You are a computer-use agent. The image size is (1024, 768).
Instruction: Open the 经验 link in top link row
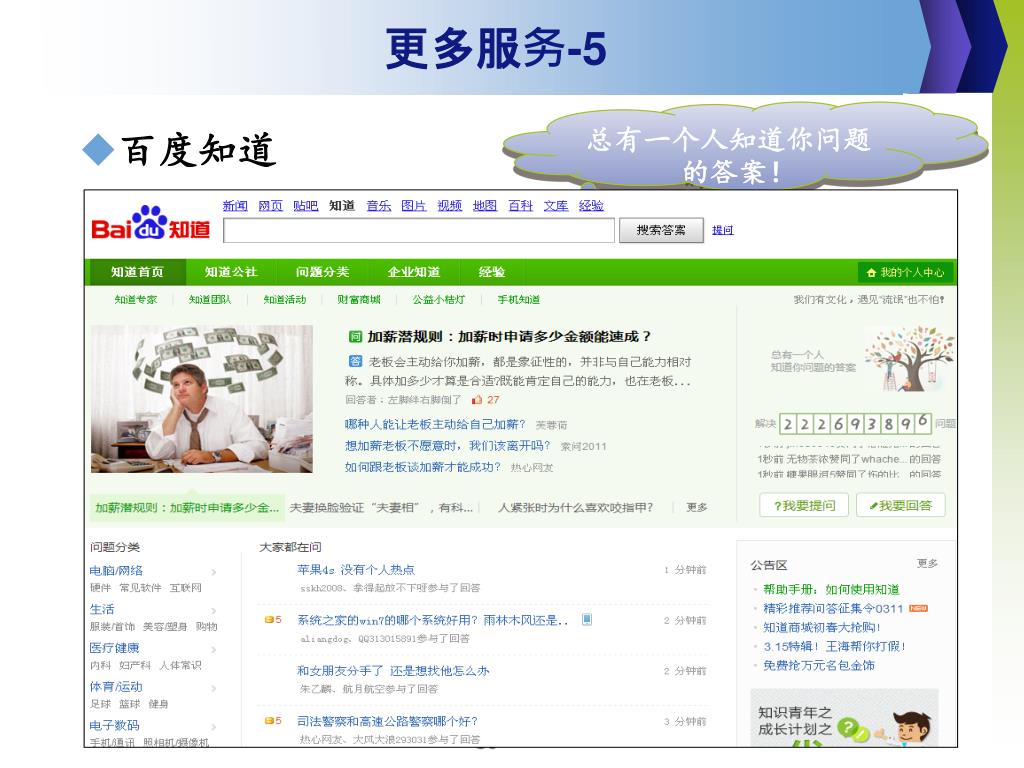(591, 206)
